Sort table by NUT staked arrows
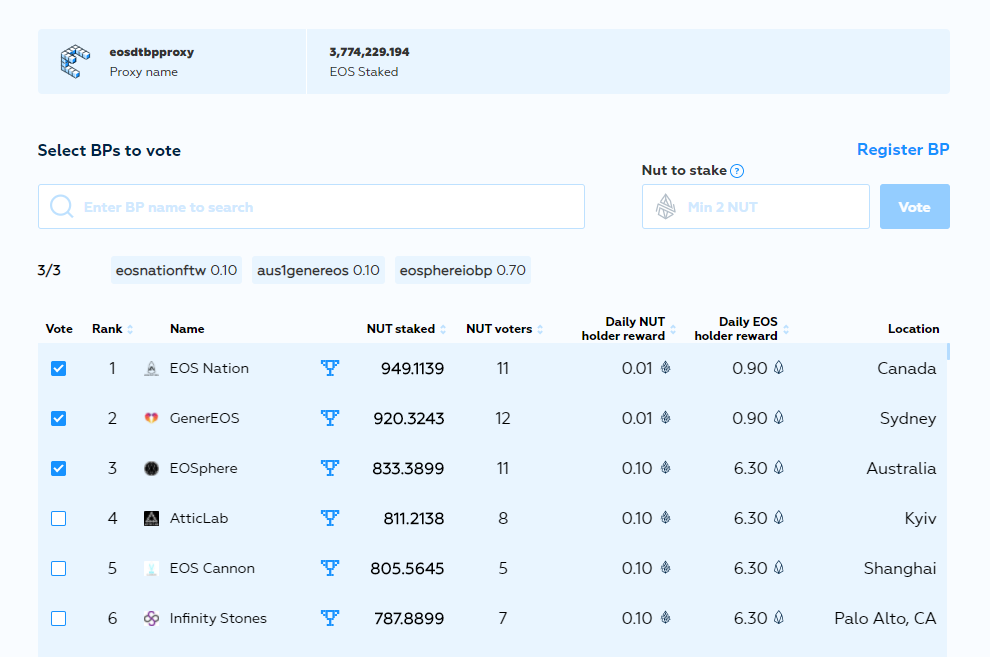The height and width of the screenshot is (657, 990). coord(443,329)
